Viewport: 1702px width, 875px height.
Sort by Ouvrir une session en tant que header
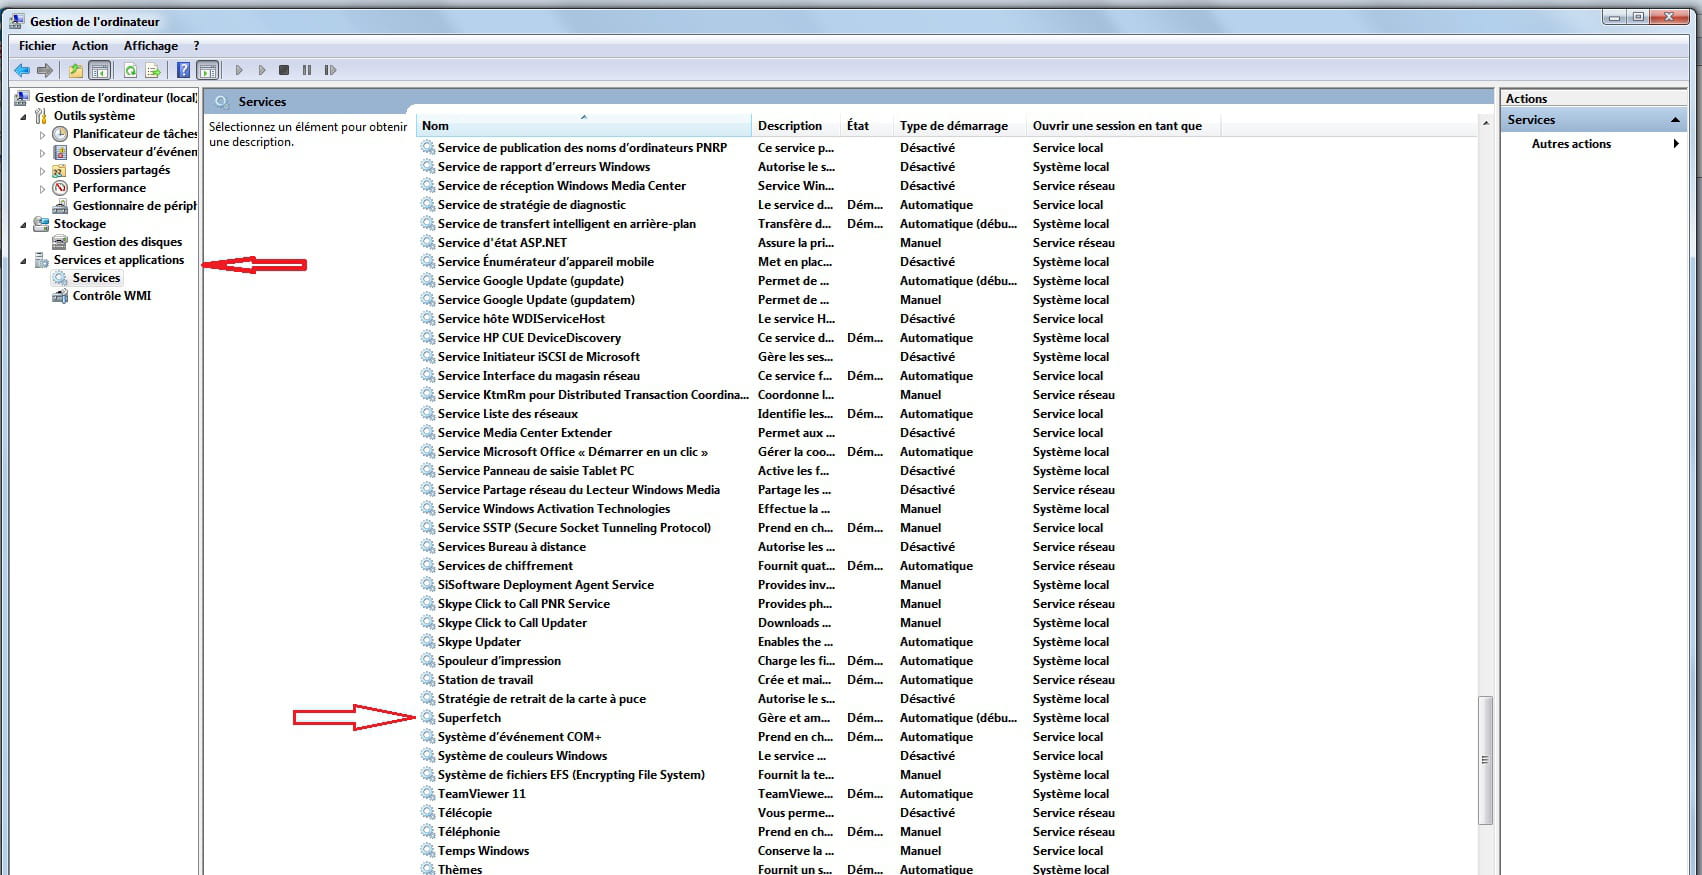click(x=1124, y=126)
